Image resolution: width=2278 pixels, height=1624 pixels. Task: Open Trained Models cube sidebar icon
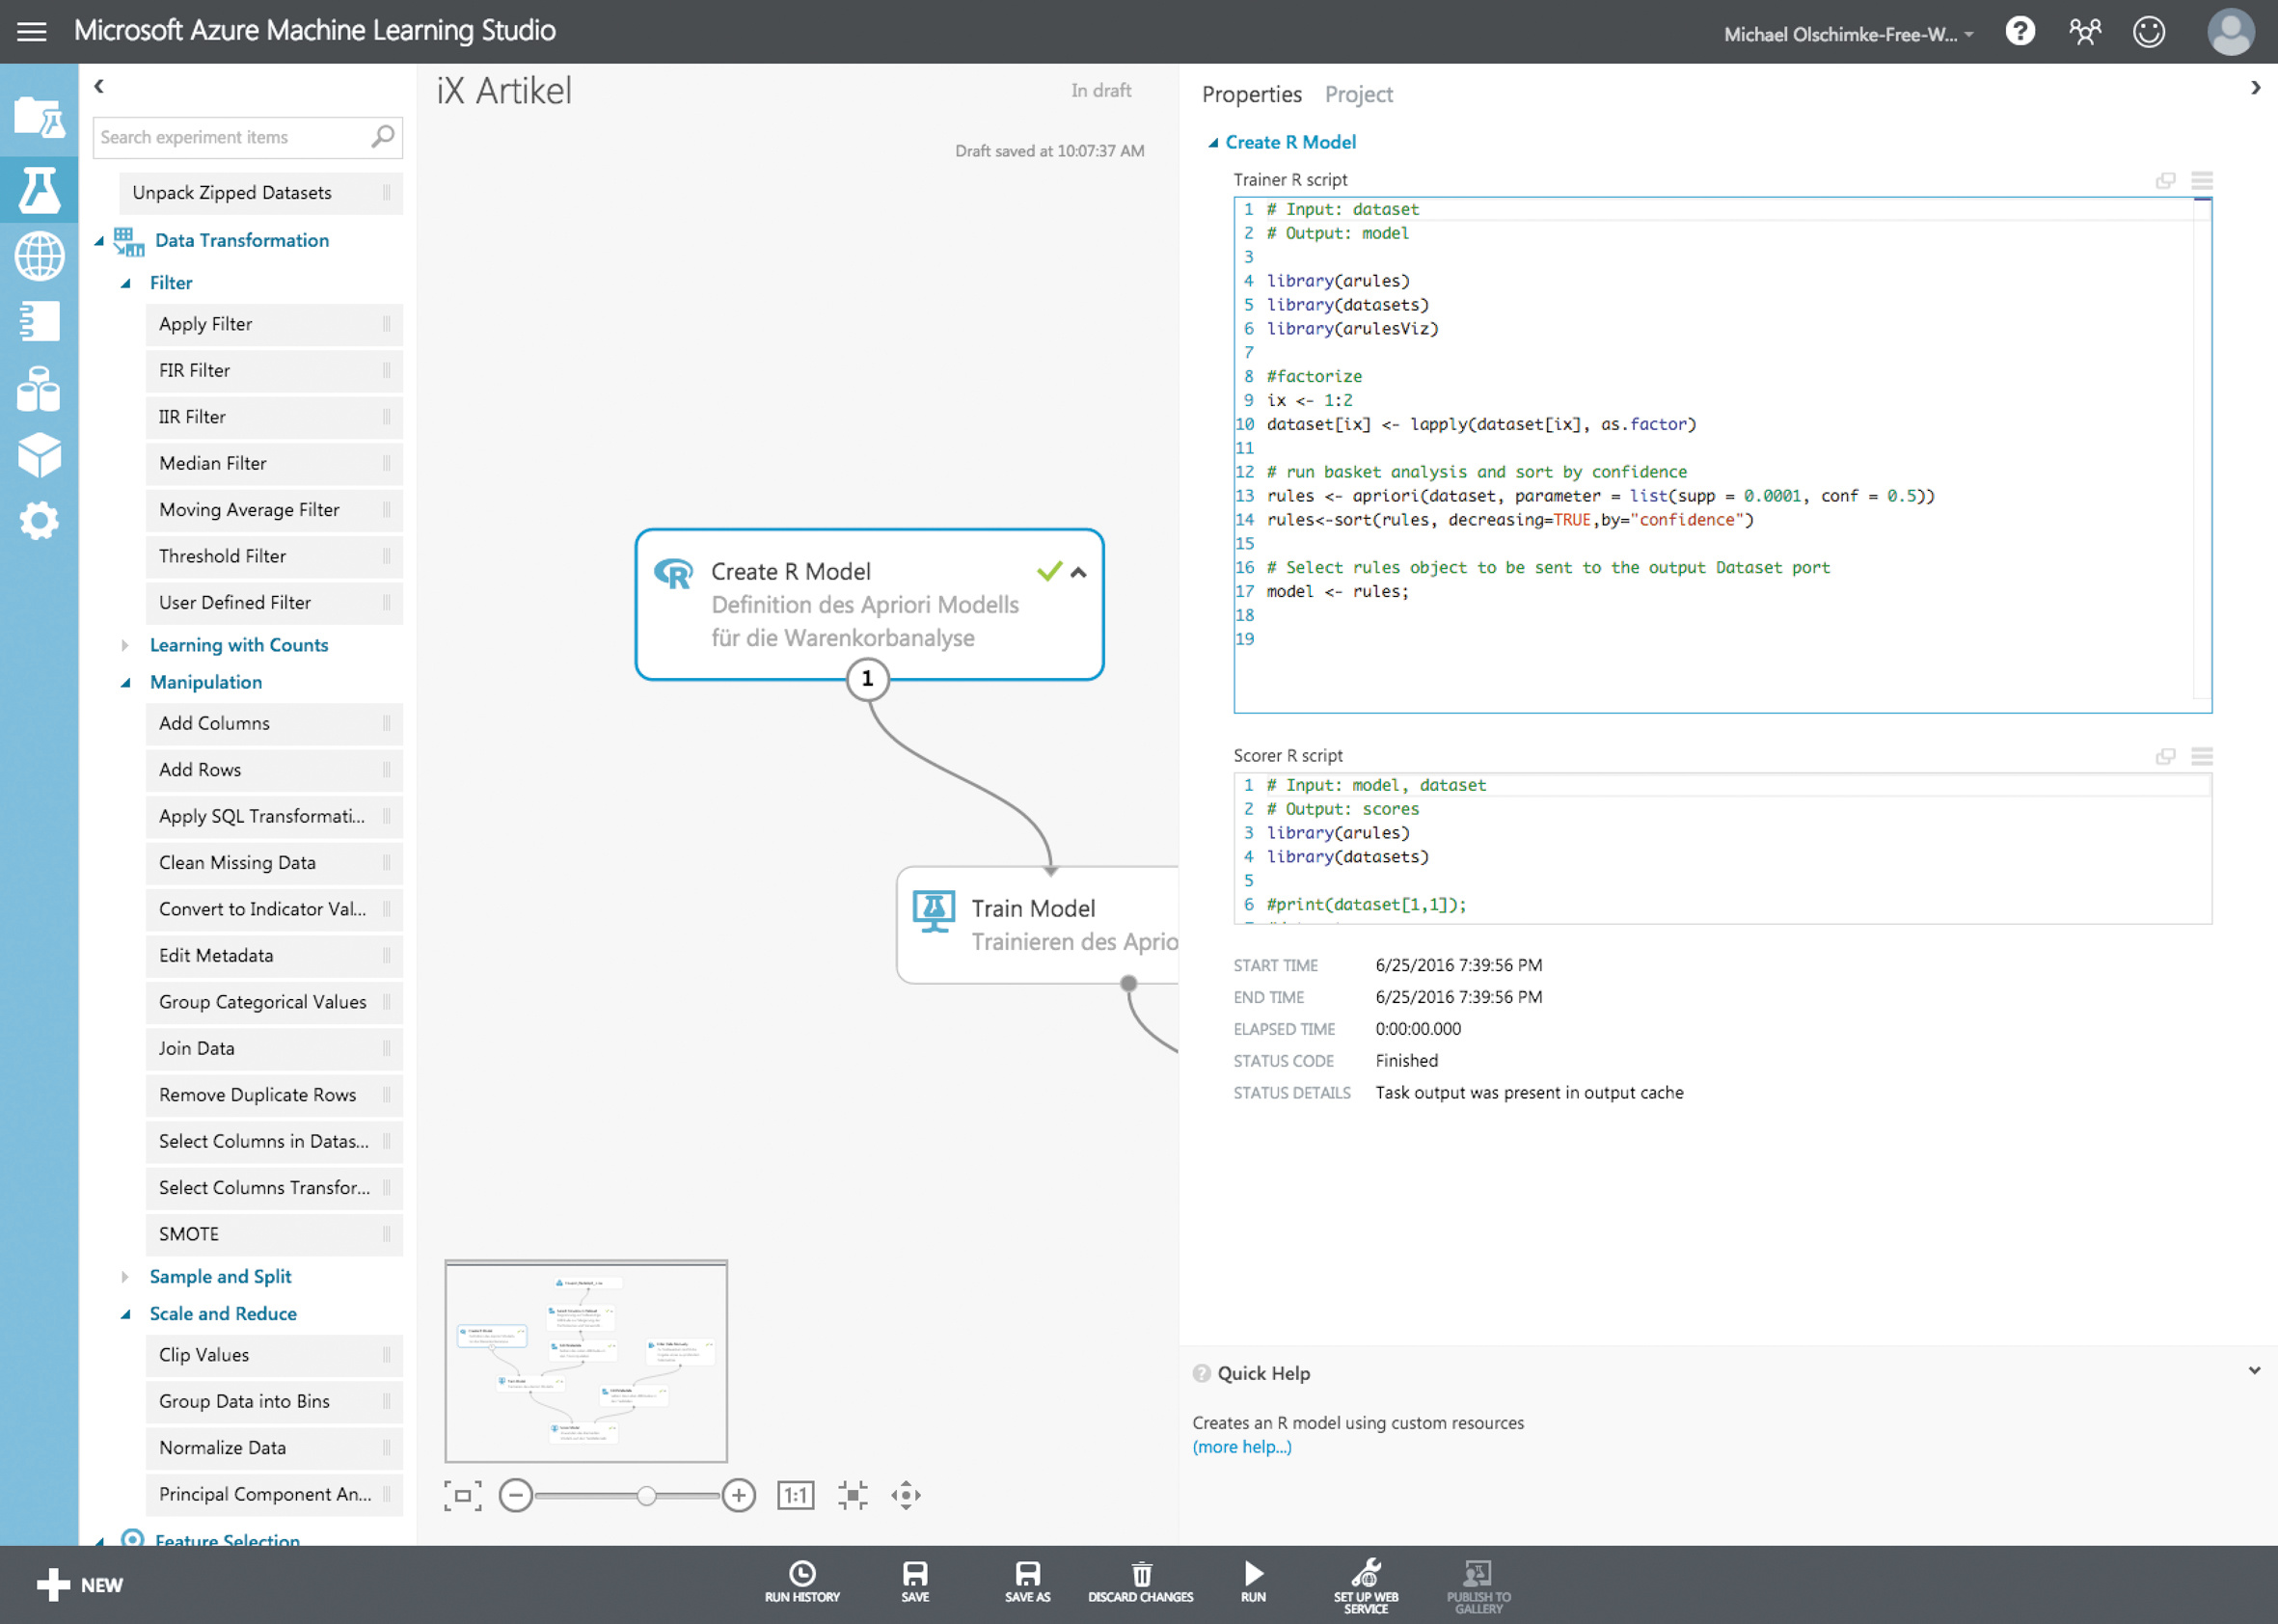click(x=39, y=454)
